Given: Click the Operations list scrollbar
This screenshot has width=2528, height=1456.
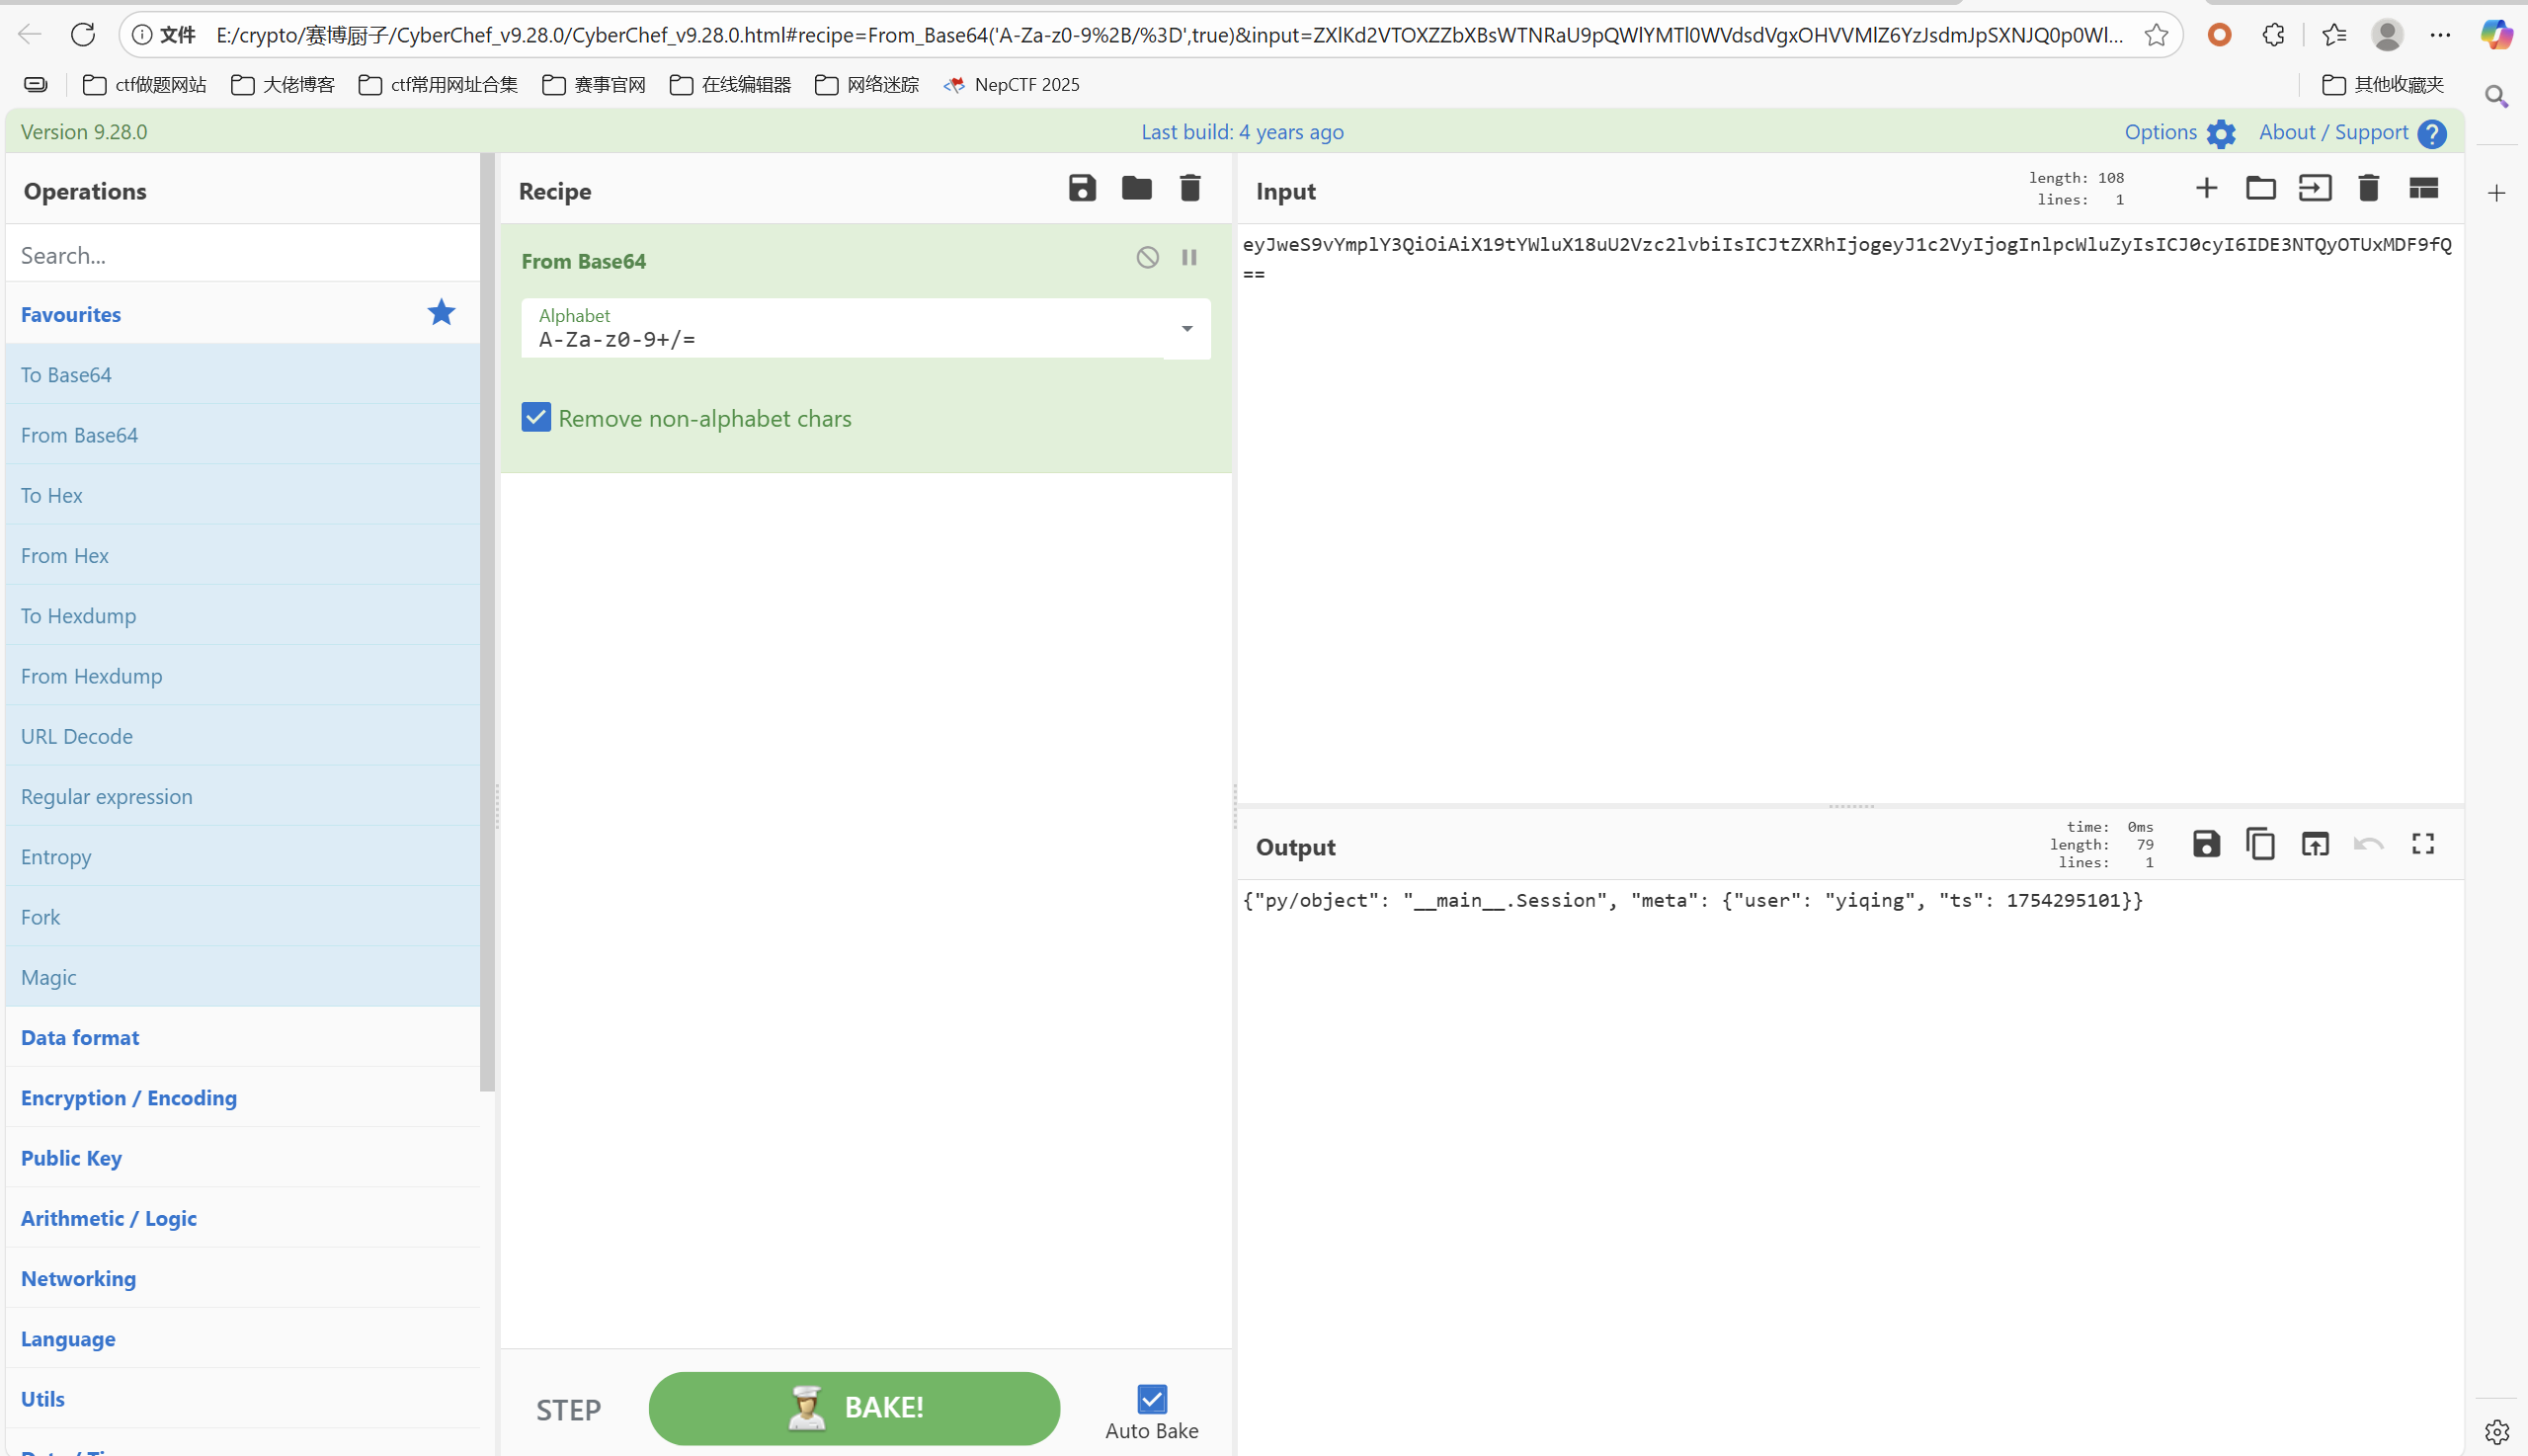Looking at the screenshot, I should pyautogui.click(x=488, y=622).
